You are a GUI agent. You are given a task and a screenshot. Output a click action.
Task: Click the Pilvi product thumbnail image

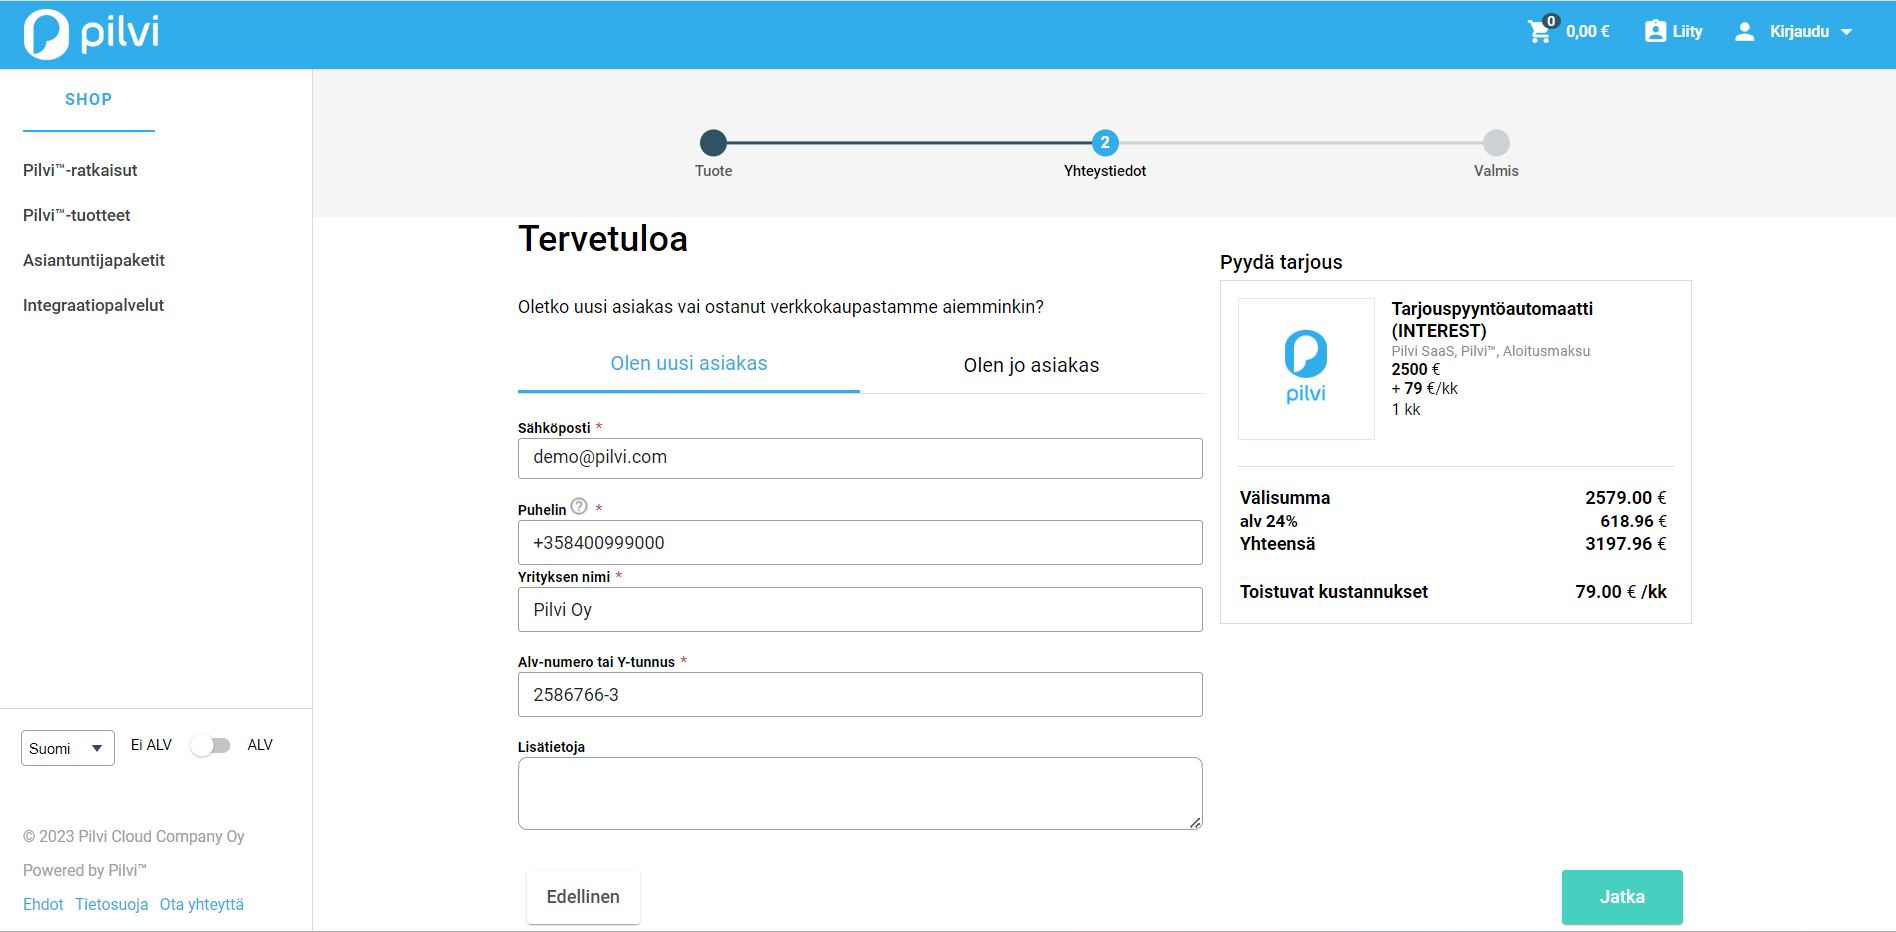point(1306,368)
